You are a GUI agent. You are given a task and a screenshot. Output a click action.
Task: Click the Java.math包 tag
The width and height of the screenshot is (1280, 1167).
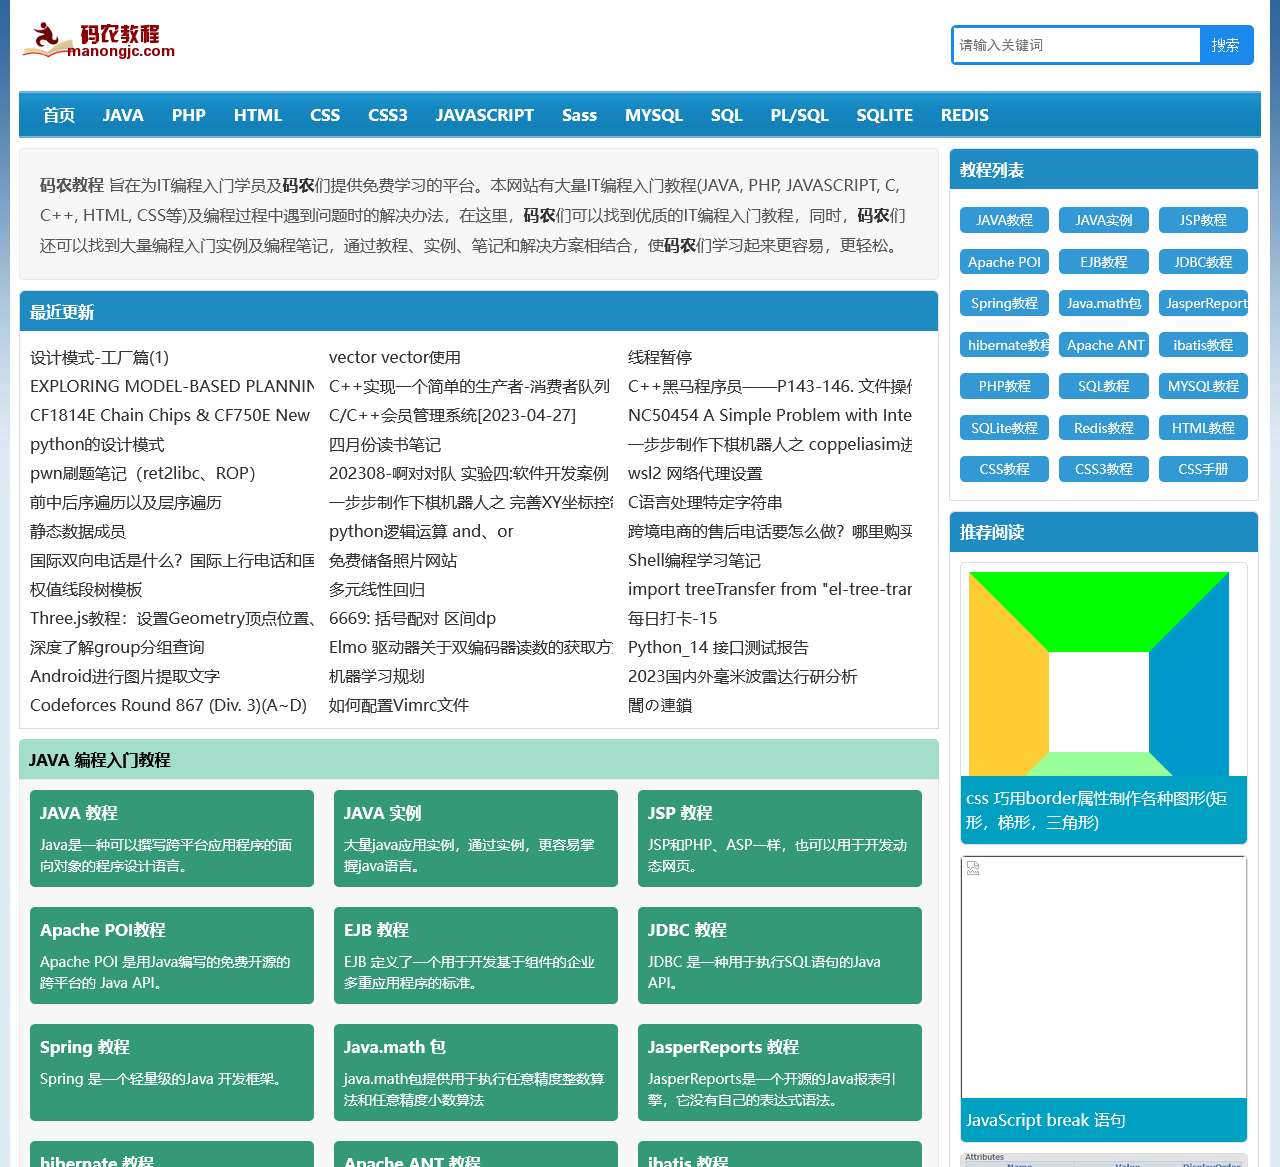click(1104, 303)
